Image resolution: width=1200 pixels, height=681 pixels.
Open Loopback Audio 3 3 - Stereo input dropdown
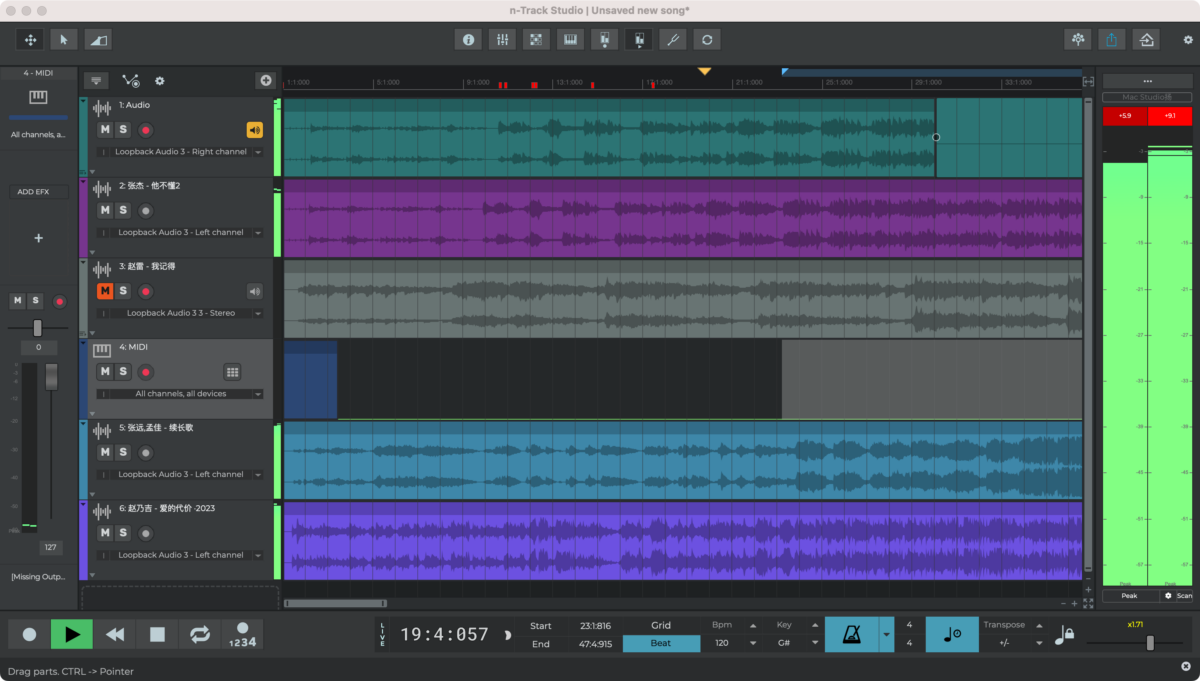tap(180, 313)
